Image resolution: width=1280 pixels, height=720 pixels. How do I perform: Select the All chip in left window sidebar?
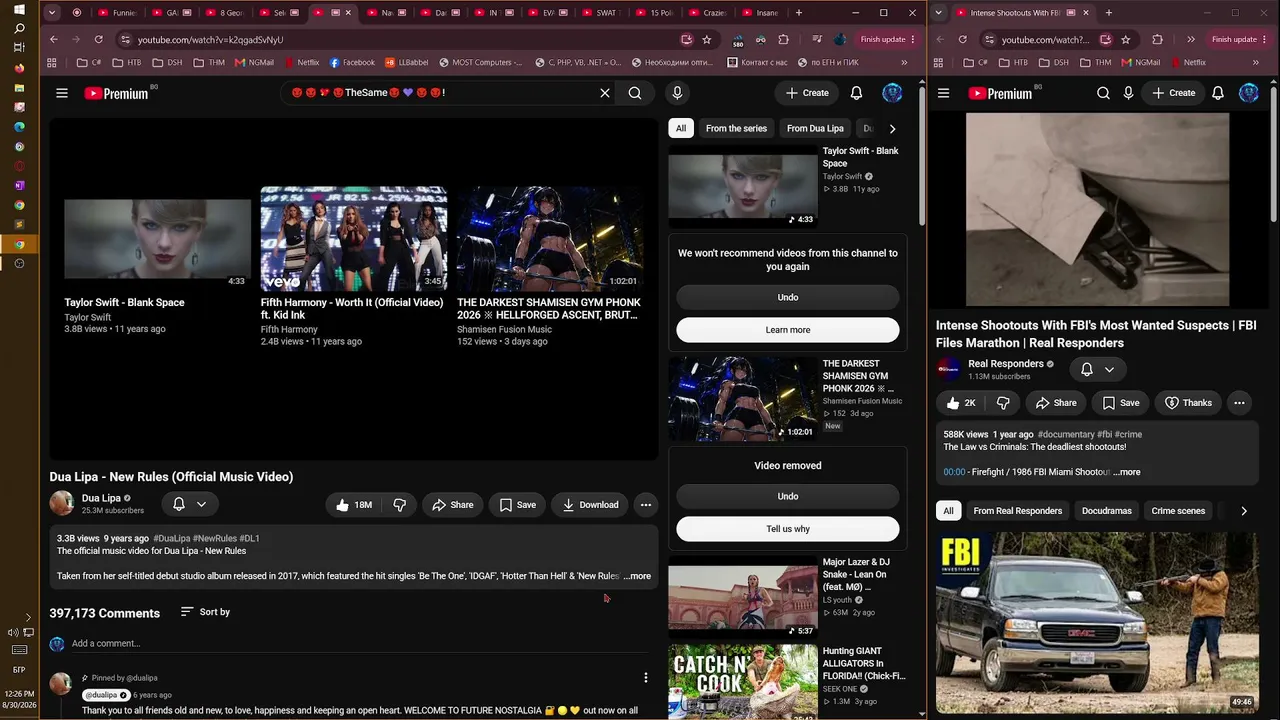[681, 128]
